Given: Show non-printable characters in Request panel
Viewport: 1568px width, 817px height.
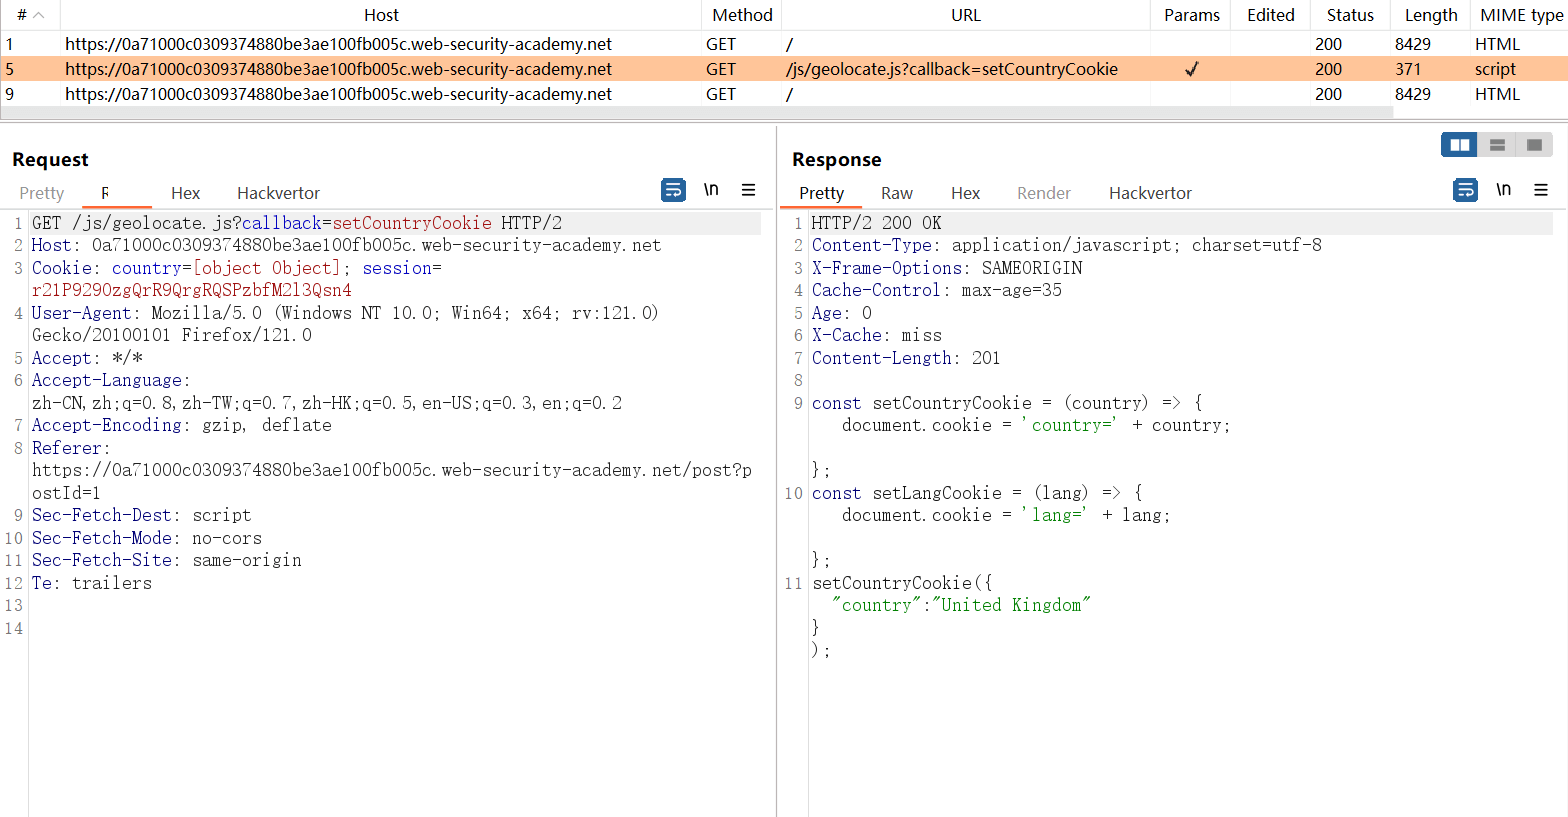Looking at the screenshot, I should point(711,190).
